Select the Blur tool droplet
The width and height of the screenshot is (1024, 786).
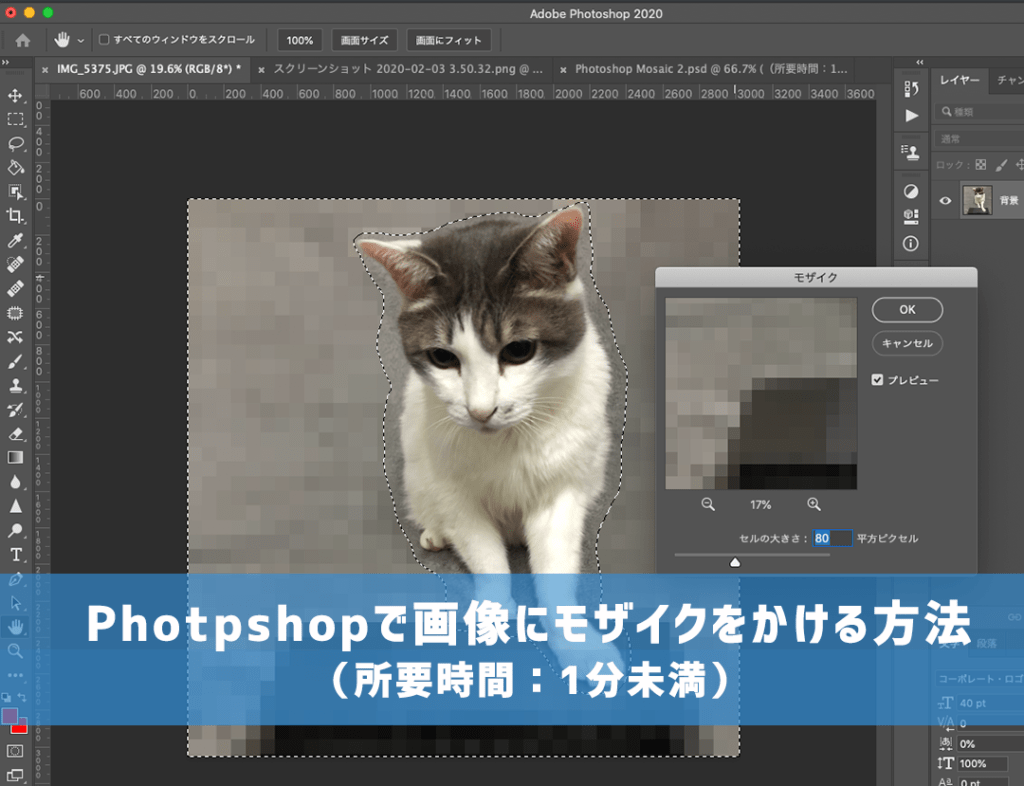(15, 482)
